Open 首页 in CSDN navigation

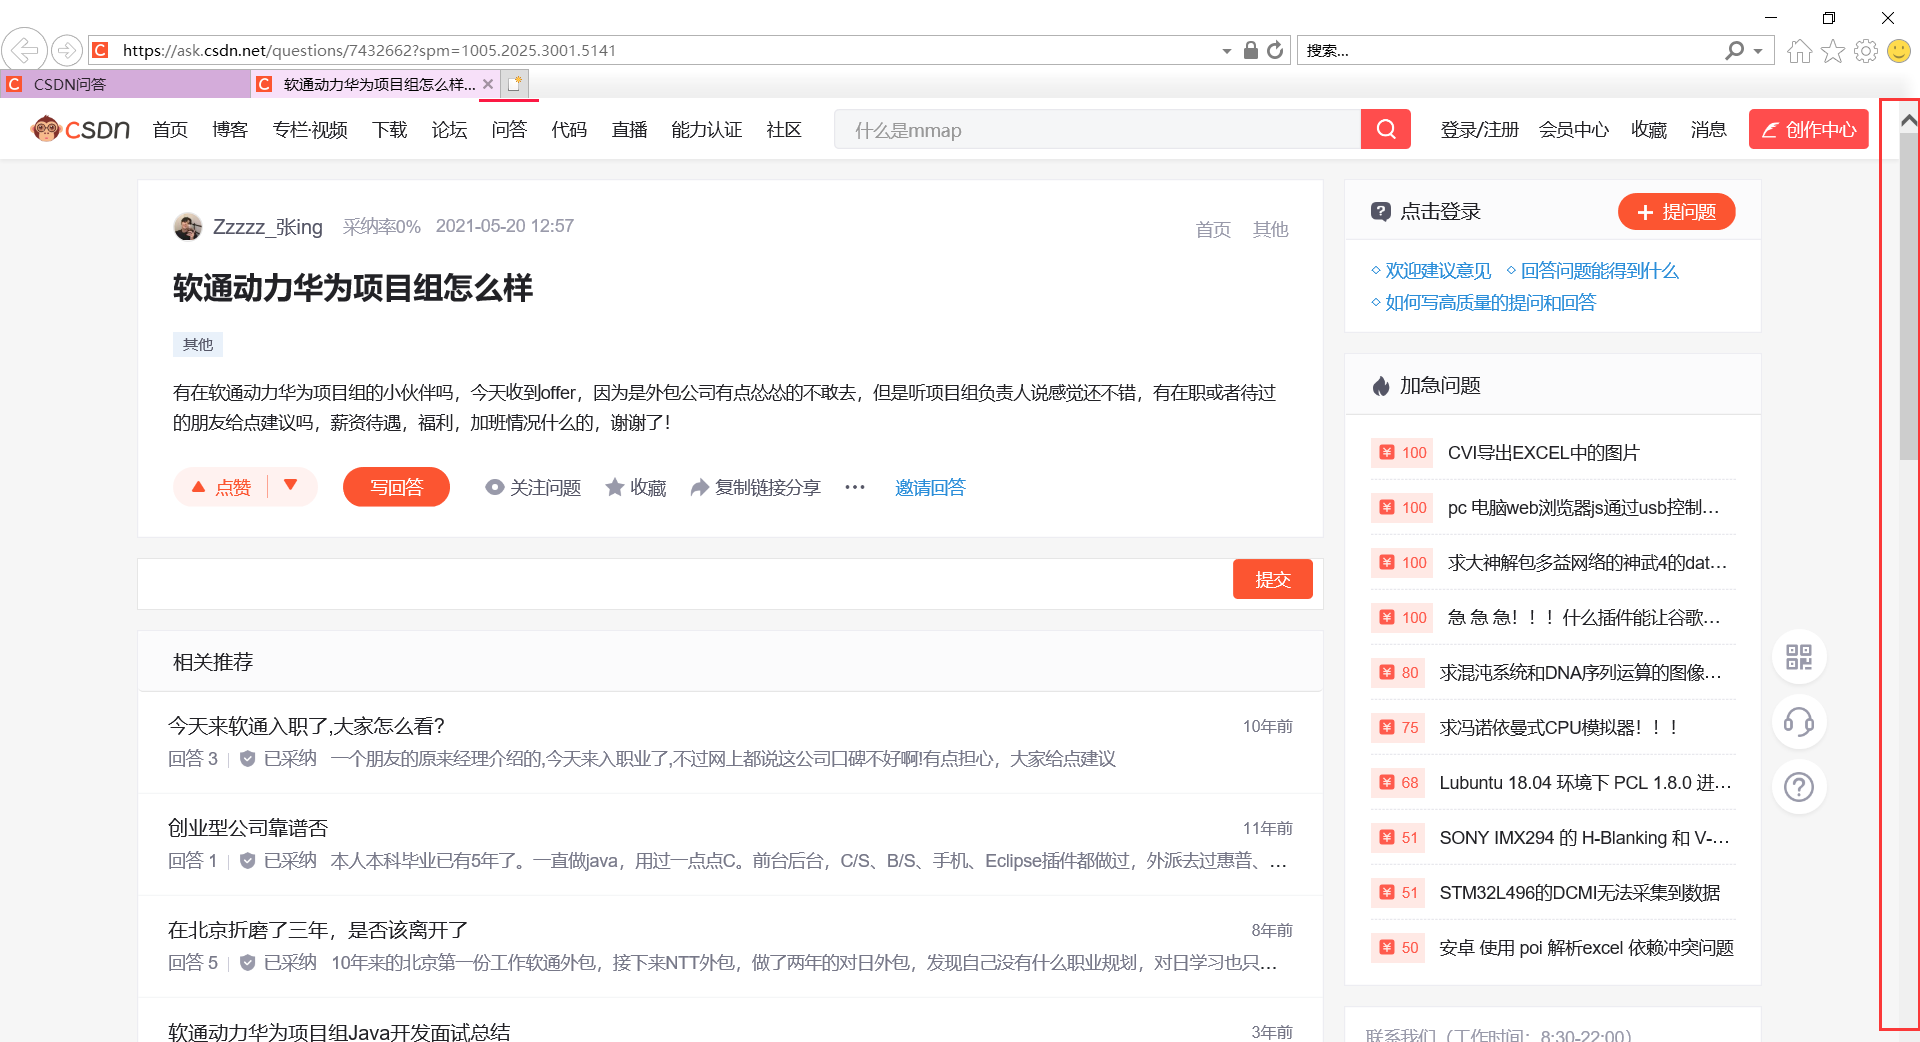click(x=170, y=129)
